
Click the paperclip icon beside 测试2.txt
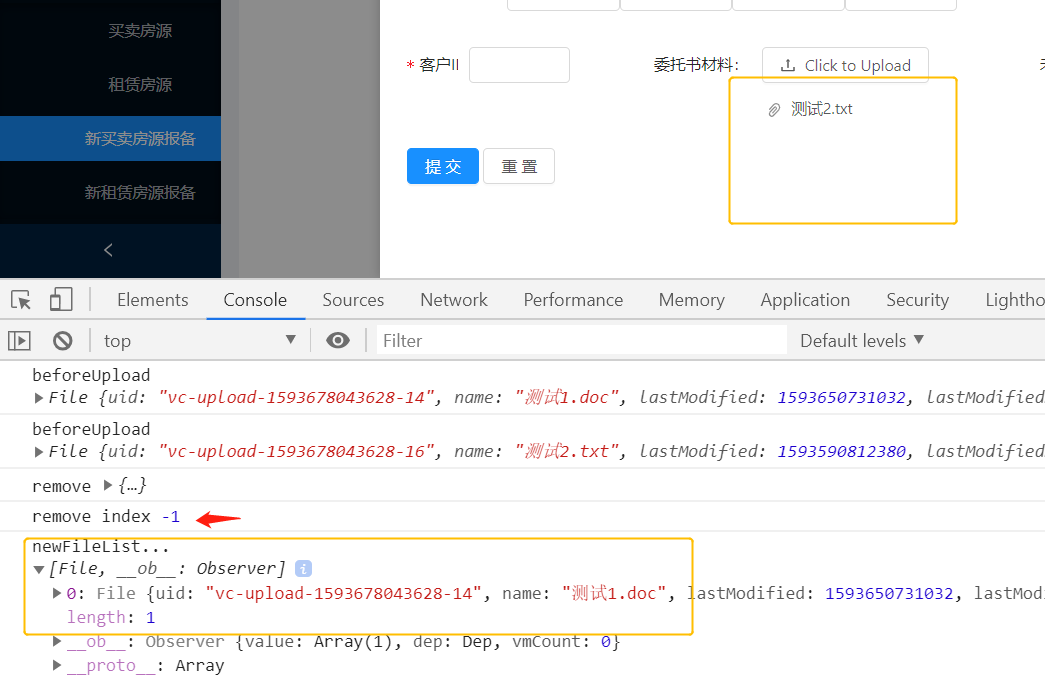(772, 109)
